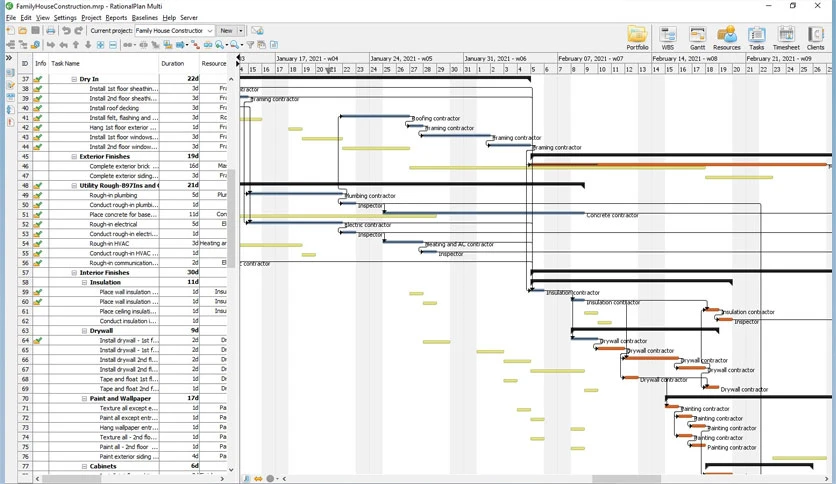The height and width of the screenshot is (484, 836).
Task: Move the task up with up-arrow icon
Action: pyautogui.click(x=76, y=45)
